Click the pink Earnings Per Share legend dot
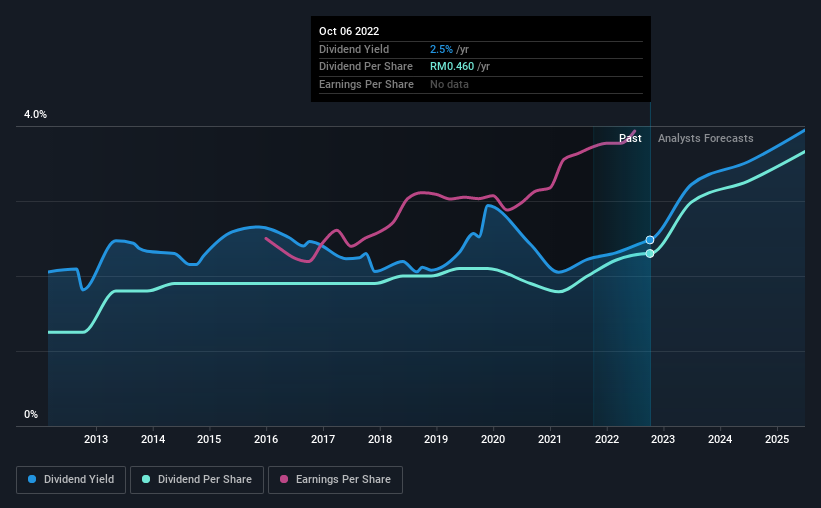Screen dimensions: 821x508 coord(284,479)
